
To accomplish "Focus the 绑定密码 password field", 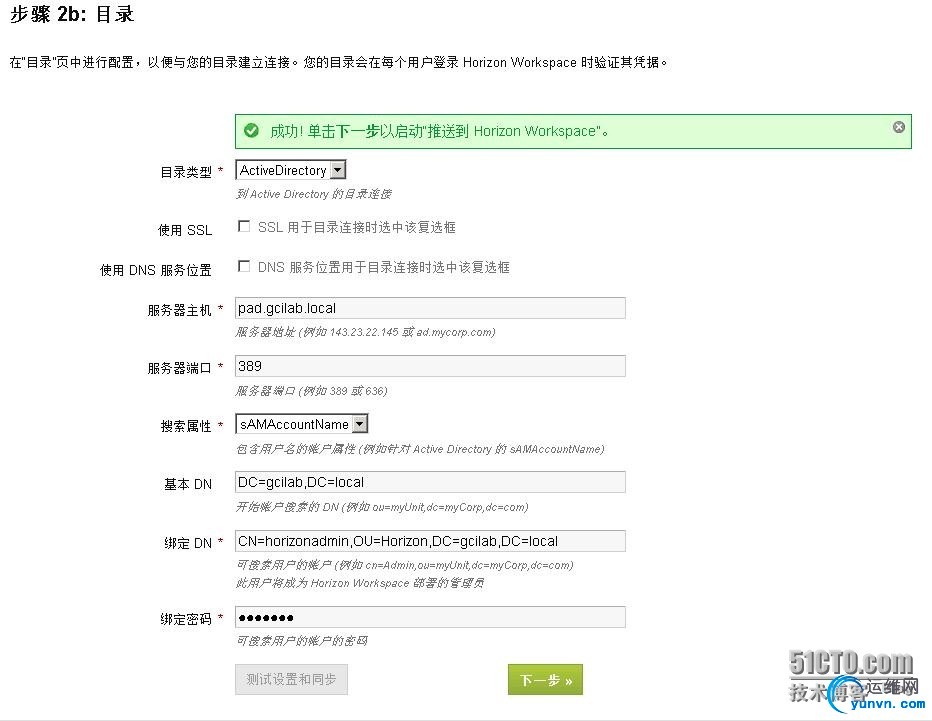I will (430, 617).
